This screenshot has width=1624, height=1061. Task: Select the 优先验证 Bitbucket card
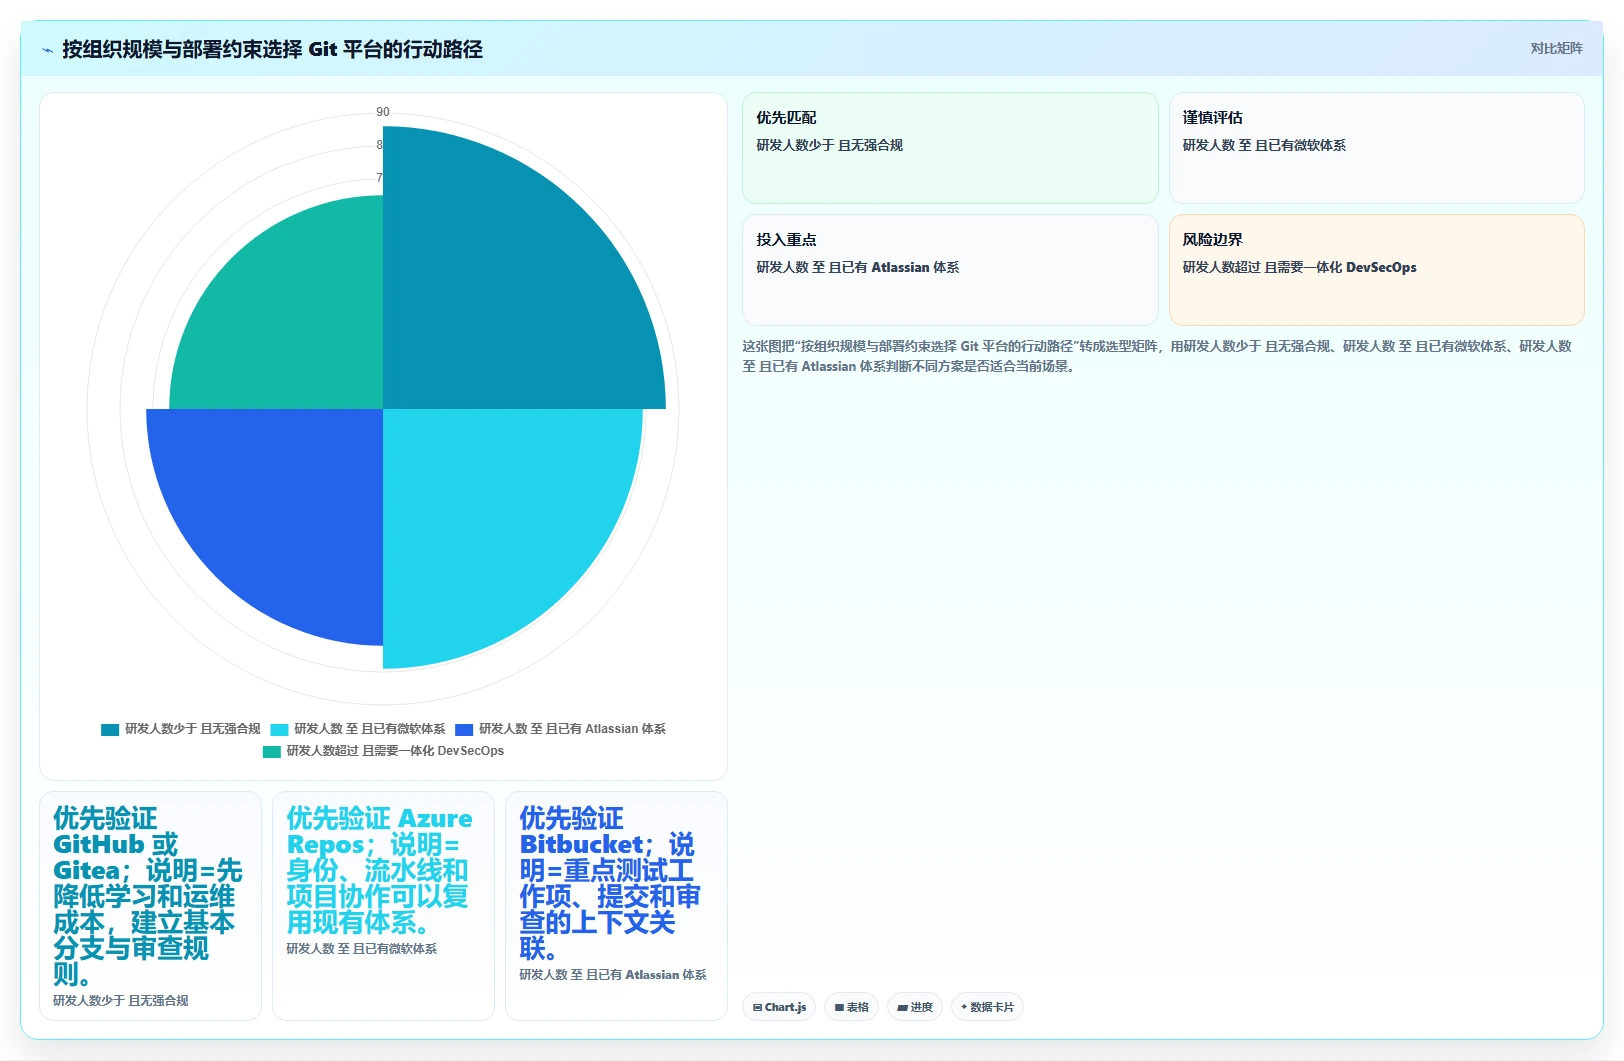pyautogui.click(x=616, y=906)
